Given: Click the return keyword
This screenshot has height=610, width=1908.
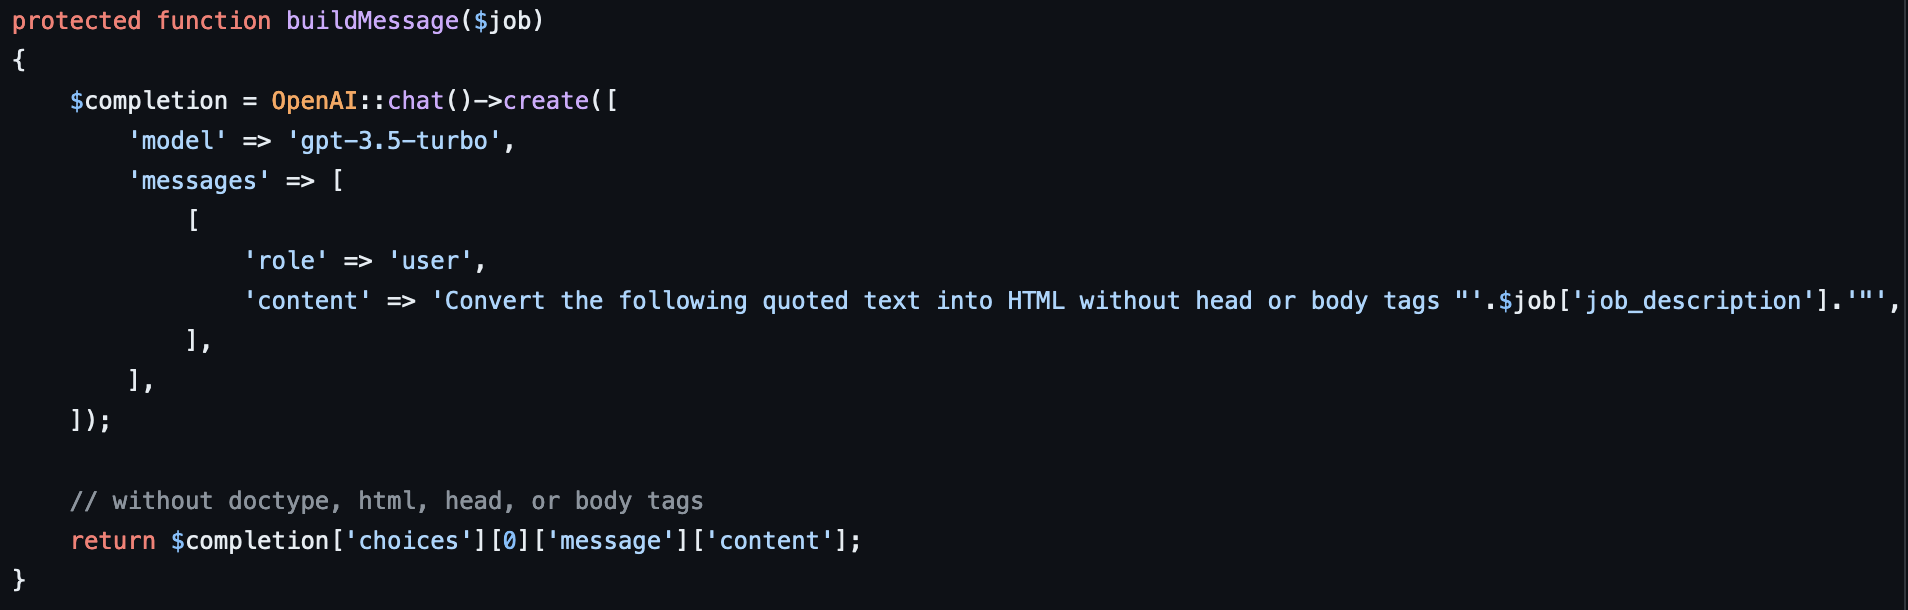Looking at the screenshot, I should click(x=113, y=541).
